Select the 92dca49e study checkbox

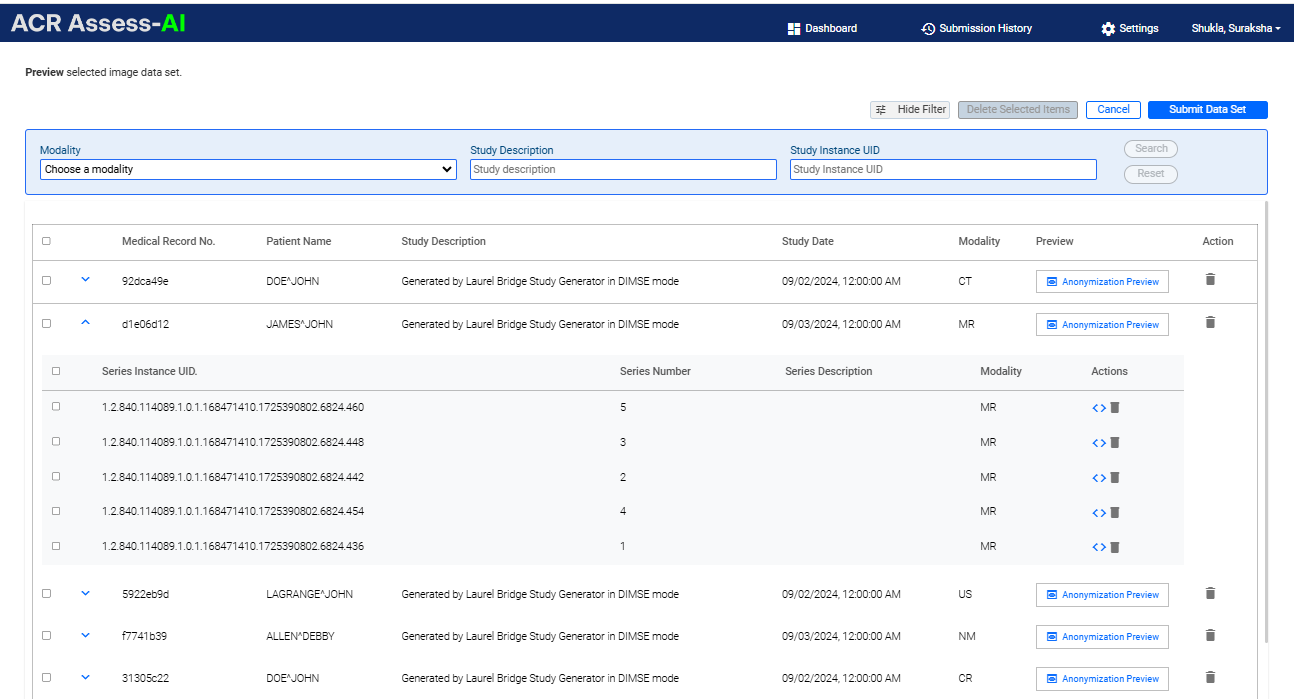(47, 281)
